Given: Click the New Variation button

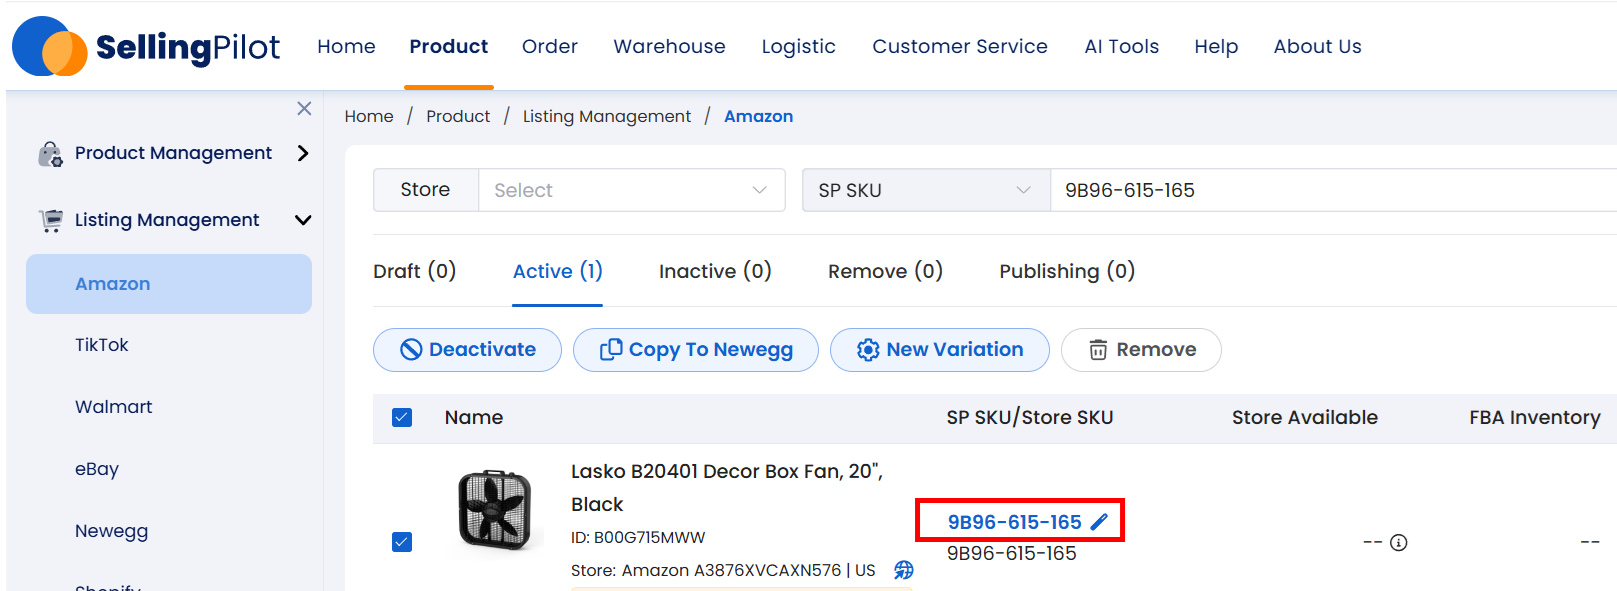Looking at the screenshot, I should point(940,350).
